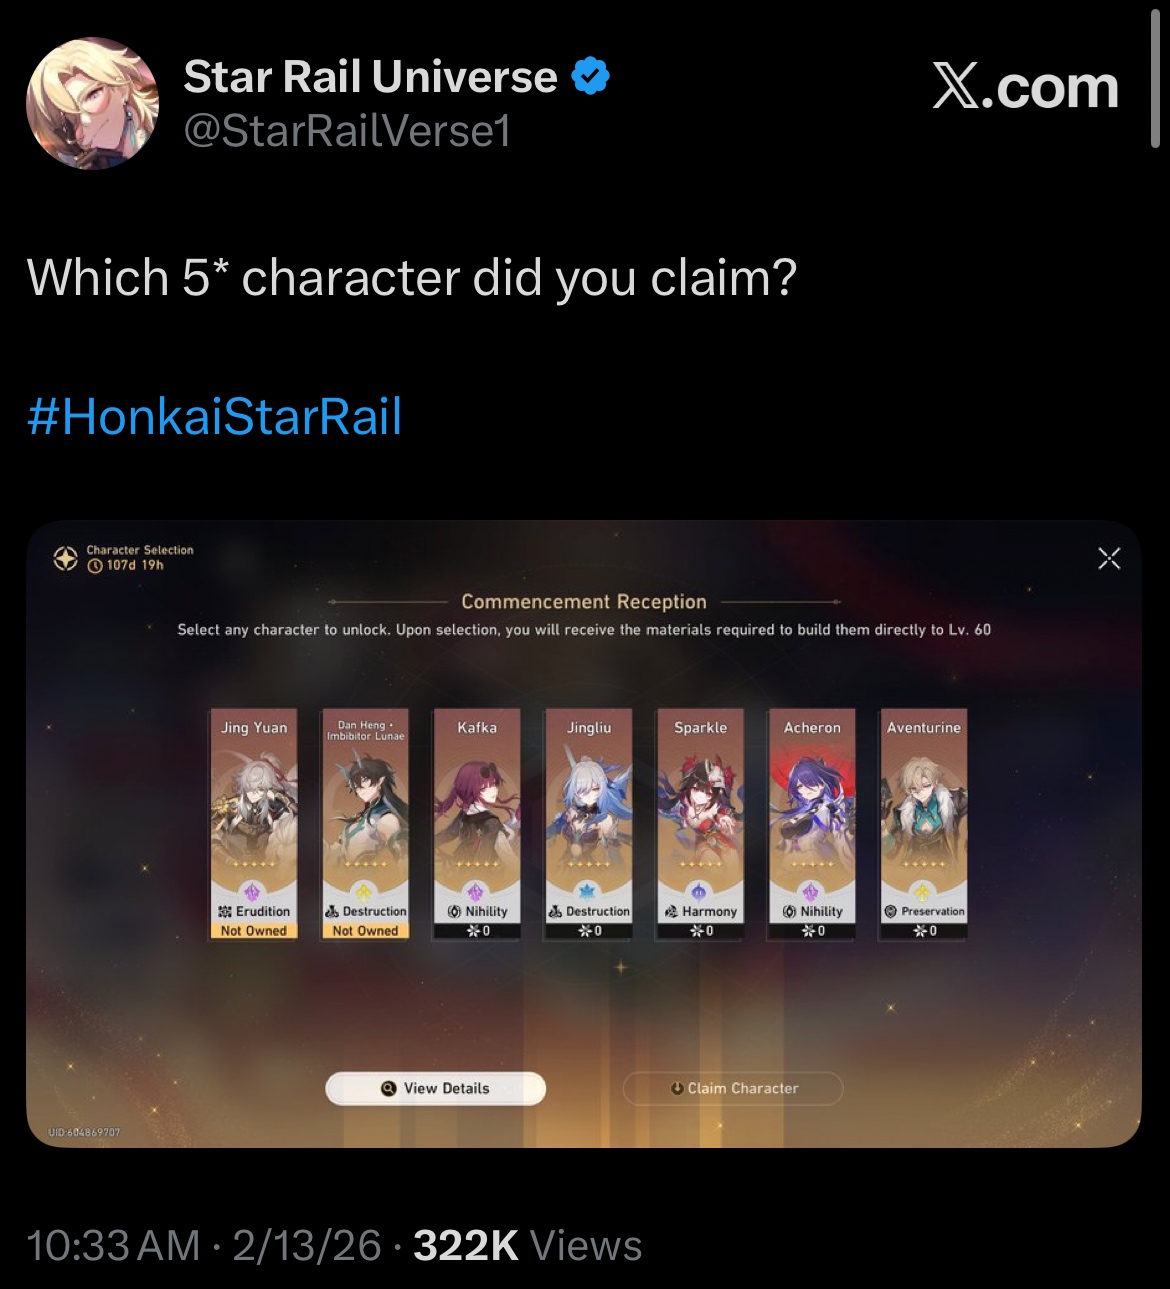Close the Character Selection screen with X

pos(1109,558)
